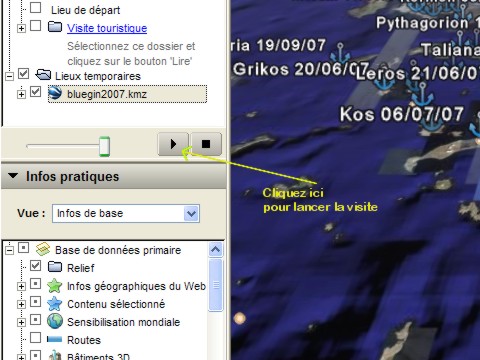Collapse the Base de données primaire node
The image size is (480, 360).
(10, 250)
